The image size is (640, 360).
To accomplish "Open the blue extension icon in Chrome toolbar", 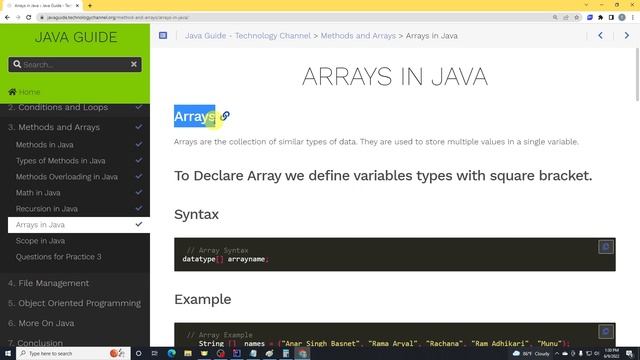I will pos(590,18).
